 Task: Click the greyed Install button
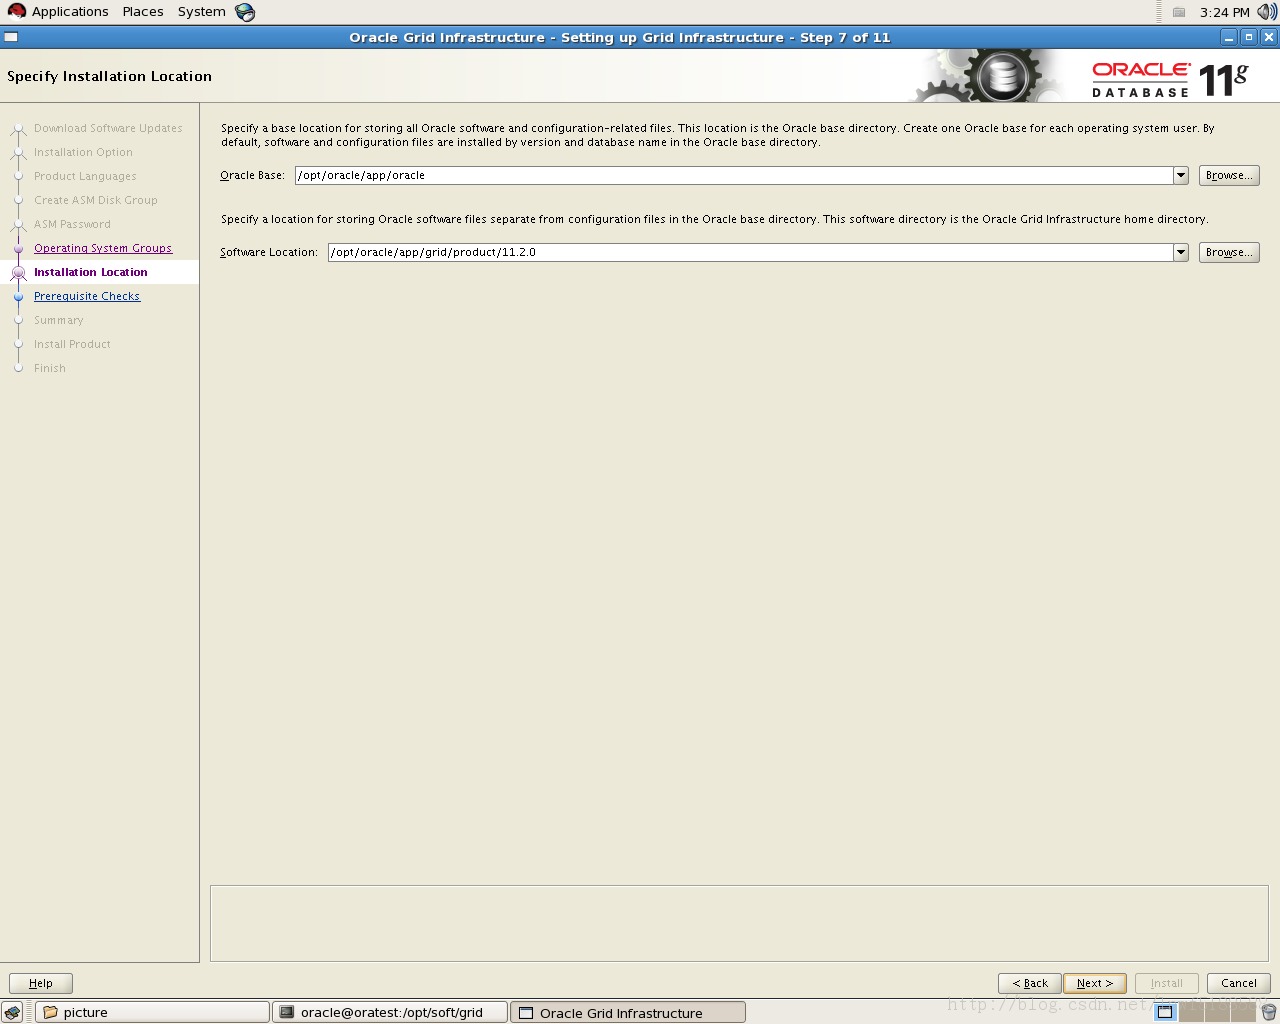coord(1167,983)
